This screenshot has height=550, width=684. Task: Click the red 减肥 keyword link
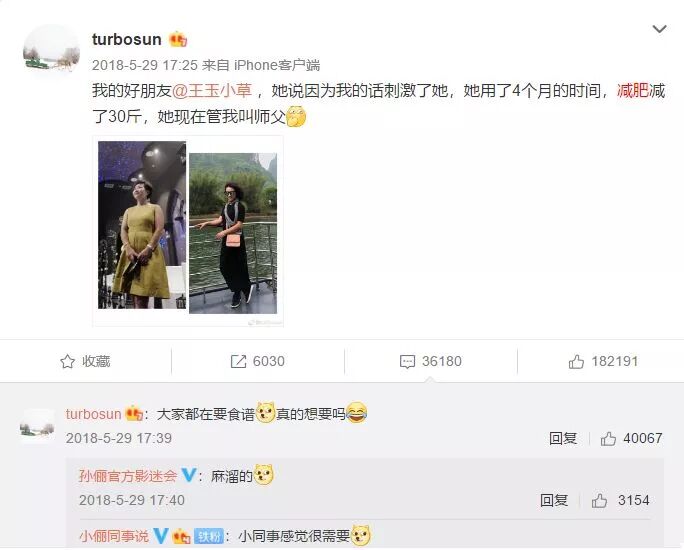click(633, 91)
